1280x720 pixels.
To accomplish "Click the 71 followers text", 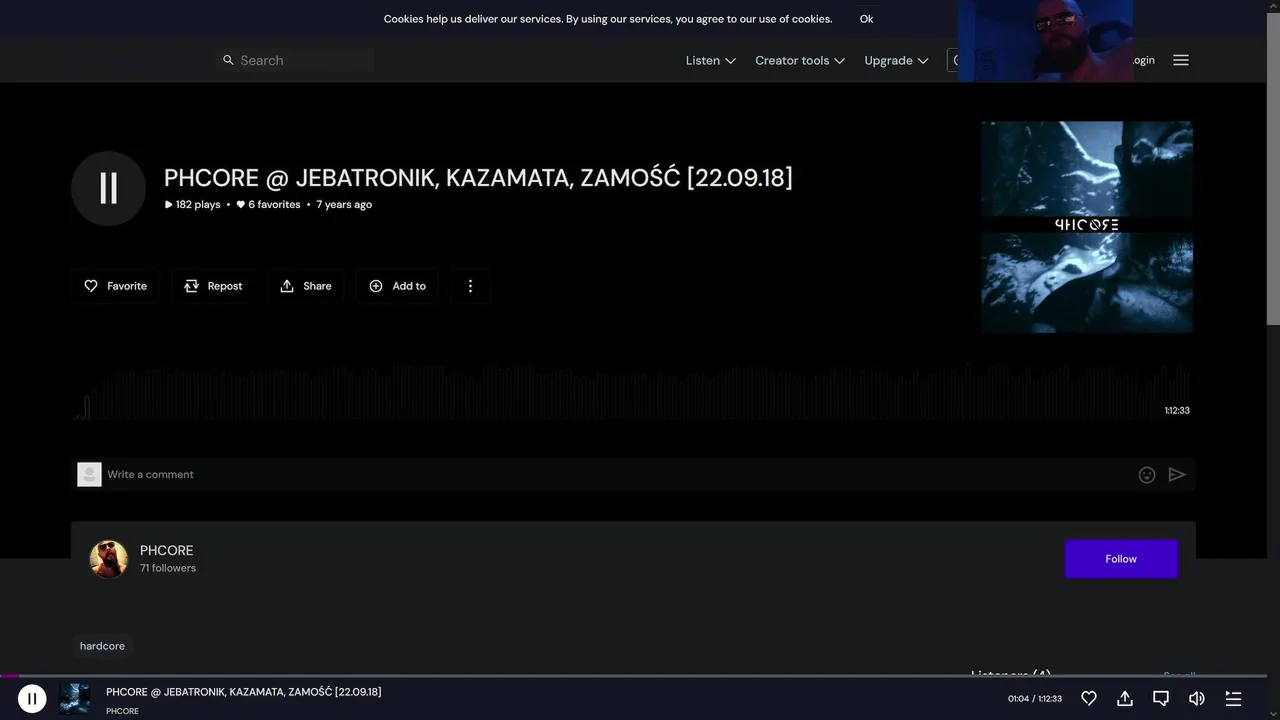I will (168, 568).
